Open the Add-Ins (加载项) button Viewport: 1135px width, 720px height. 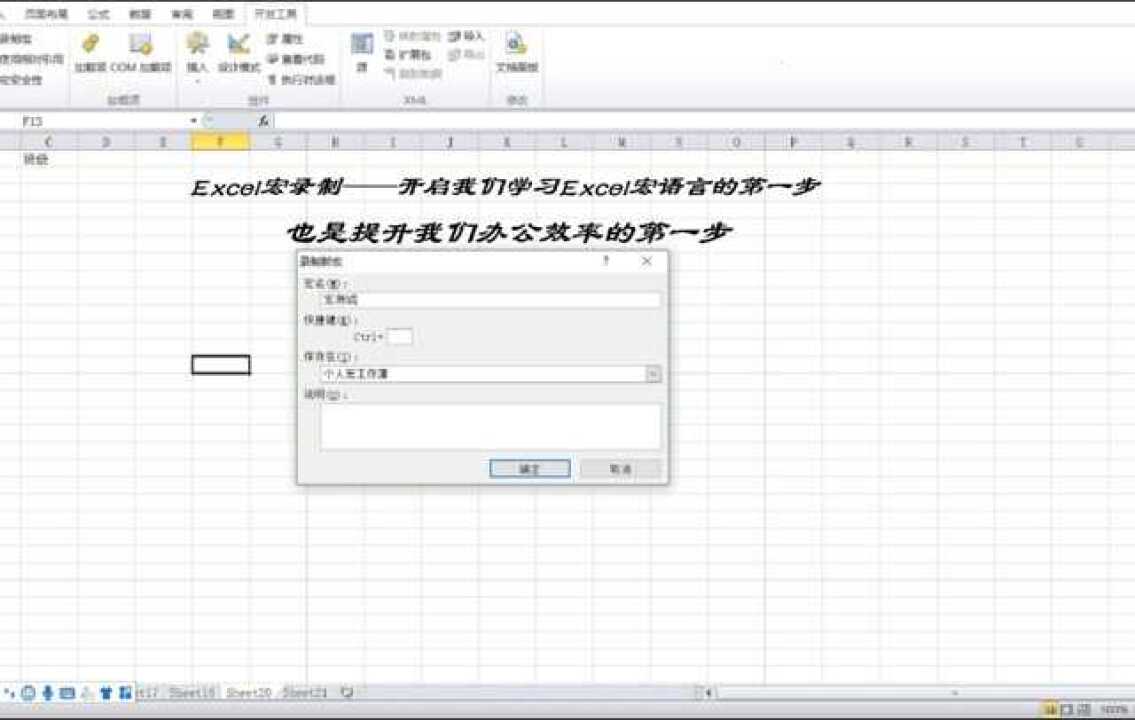[90, 52]
